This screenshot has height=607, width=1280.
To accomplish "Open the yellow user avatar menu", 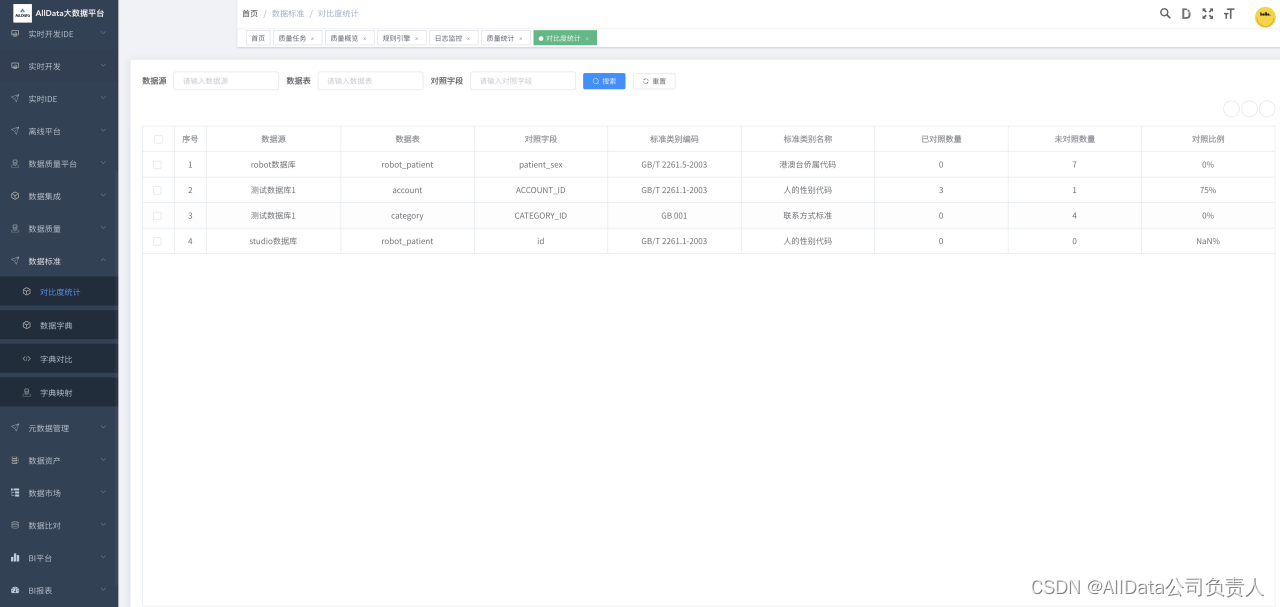I will coord(1265,16).
